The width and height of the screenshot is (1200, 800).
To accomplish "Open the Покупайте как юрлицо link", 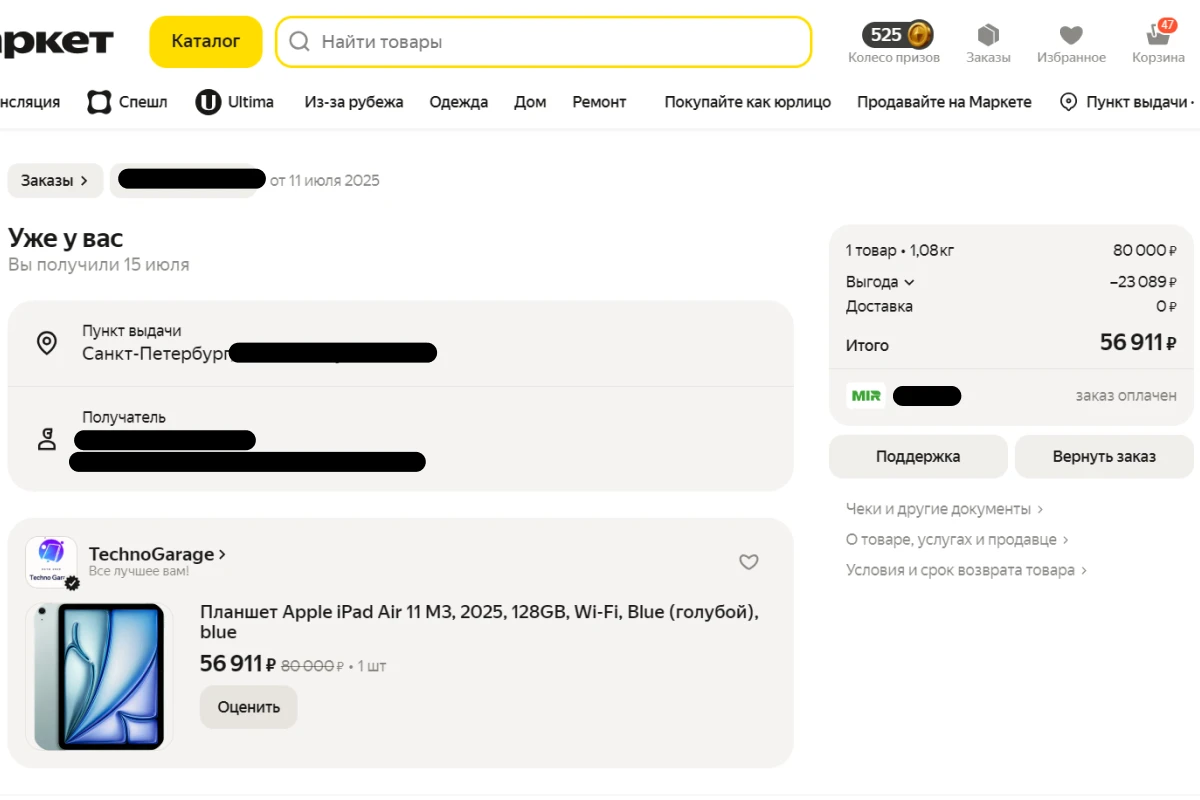I will coord(748,102).
